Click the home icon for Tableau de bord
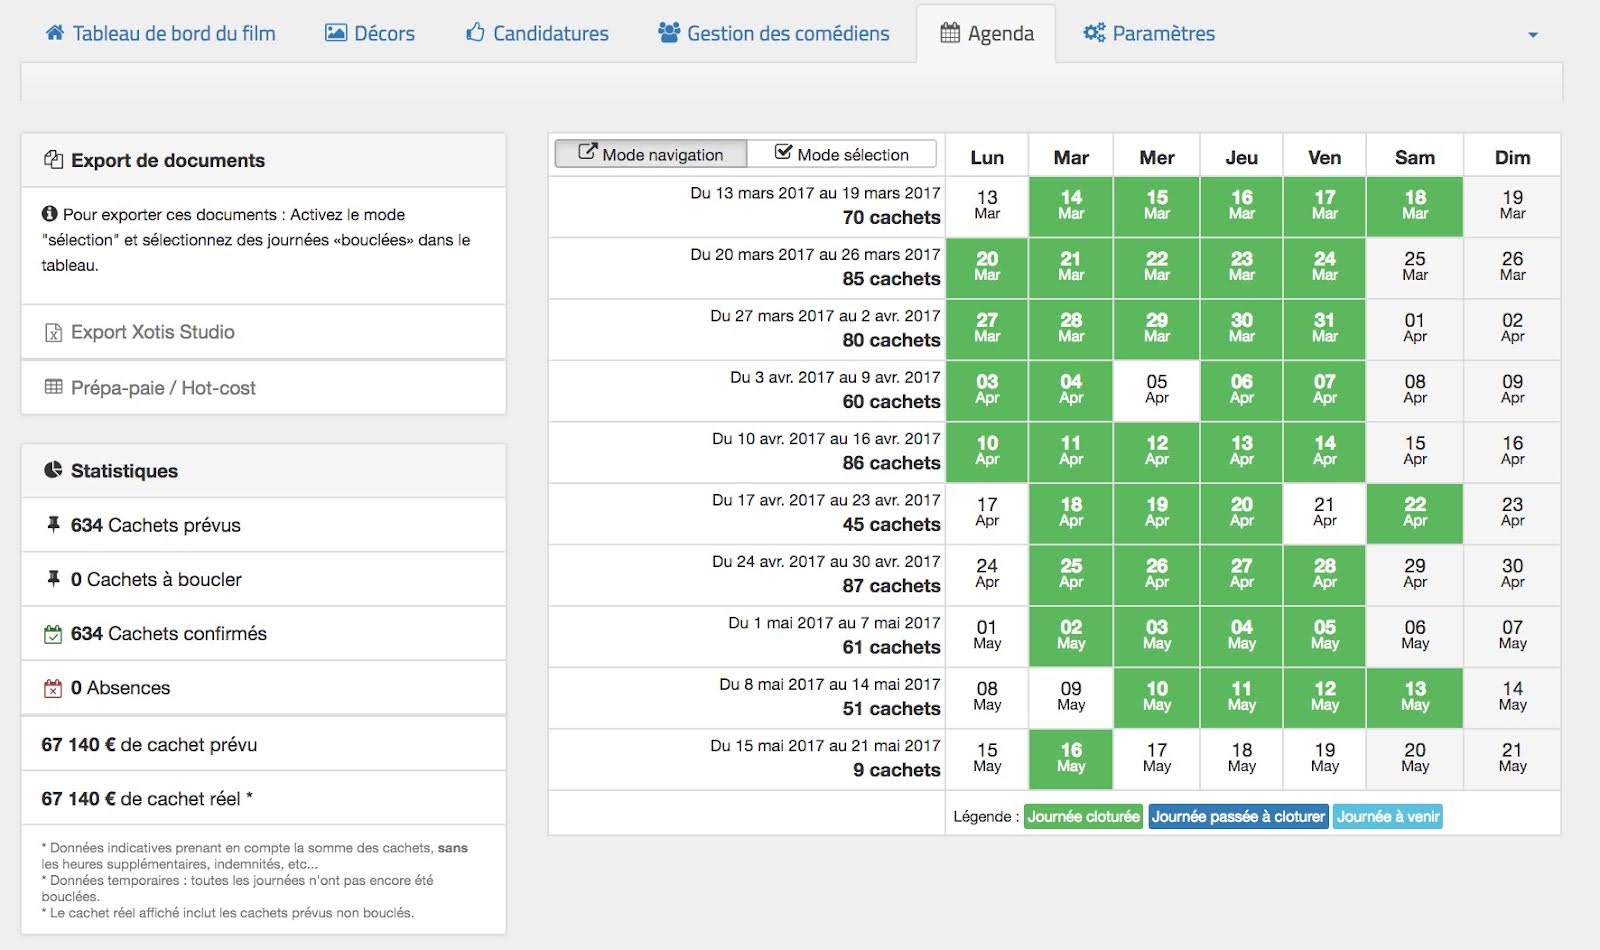Screen dimensions: 1600x950 pos(55,33)
